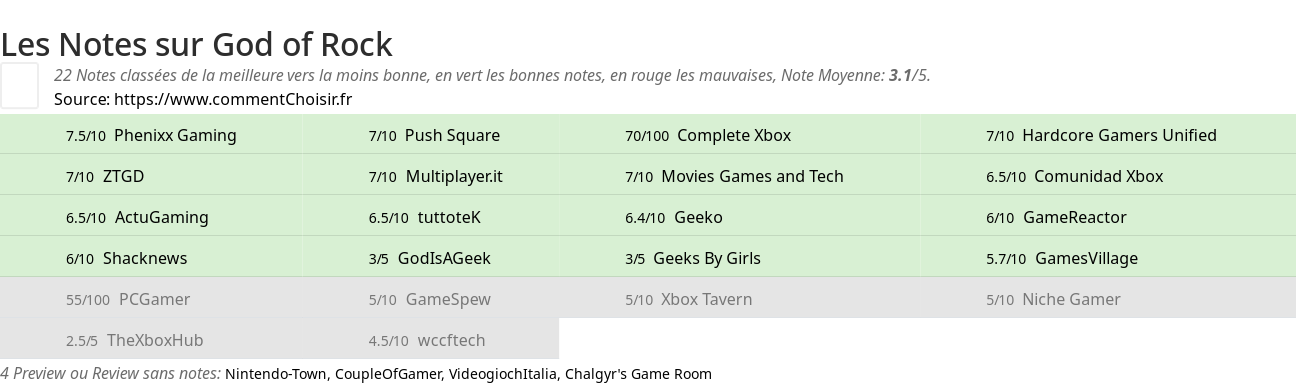Click the tuttoteK 6.5/10 review
Screen dimensions: 1296x384
tap(425, 217)
